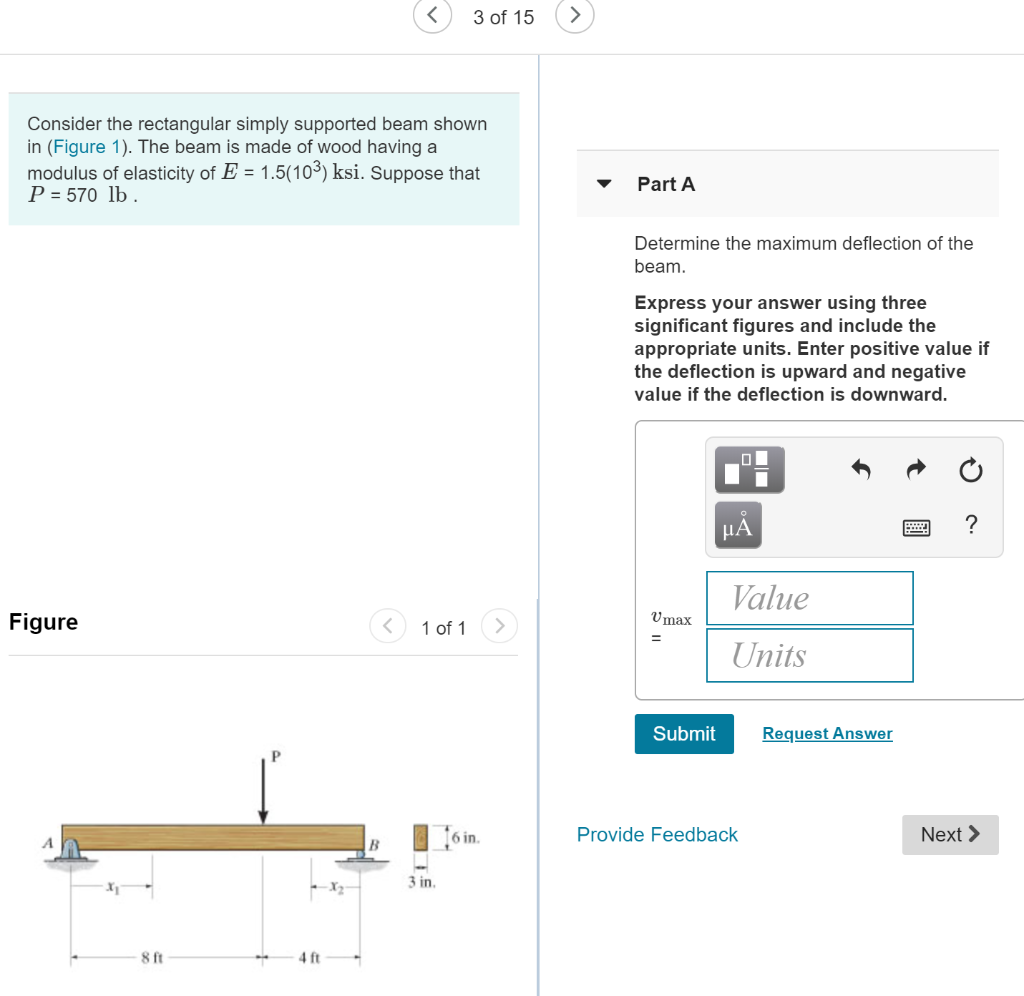Click the undo arrow in answer toolbar
The height and width of the screenshot is (996, 1024).
point(860,470)
